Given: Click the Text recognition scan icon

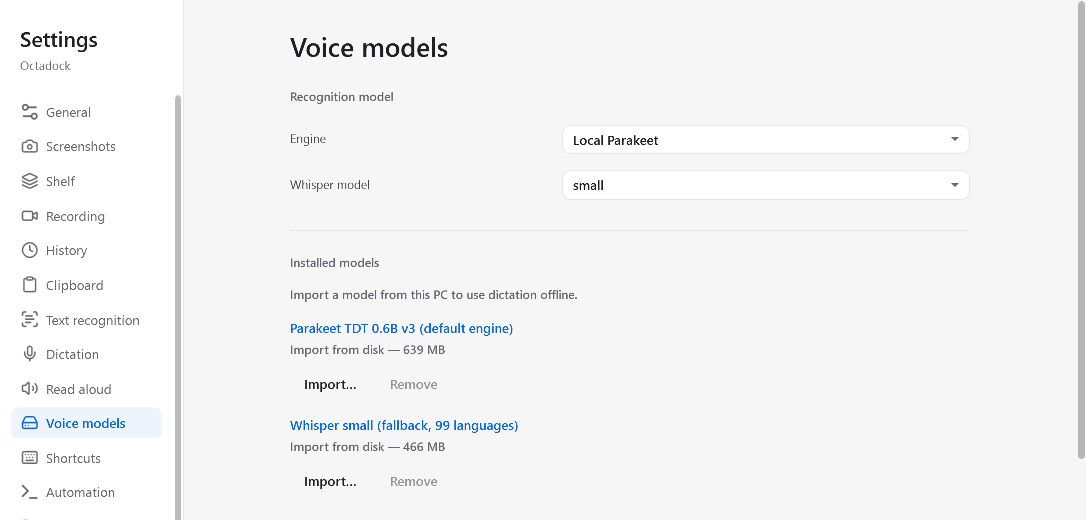Looking at the screenshot, I should [29, 320].
